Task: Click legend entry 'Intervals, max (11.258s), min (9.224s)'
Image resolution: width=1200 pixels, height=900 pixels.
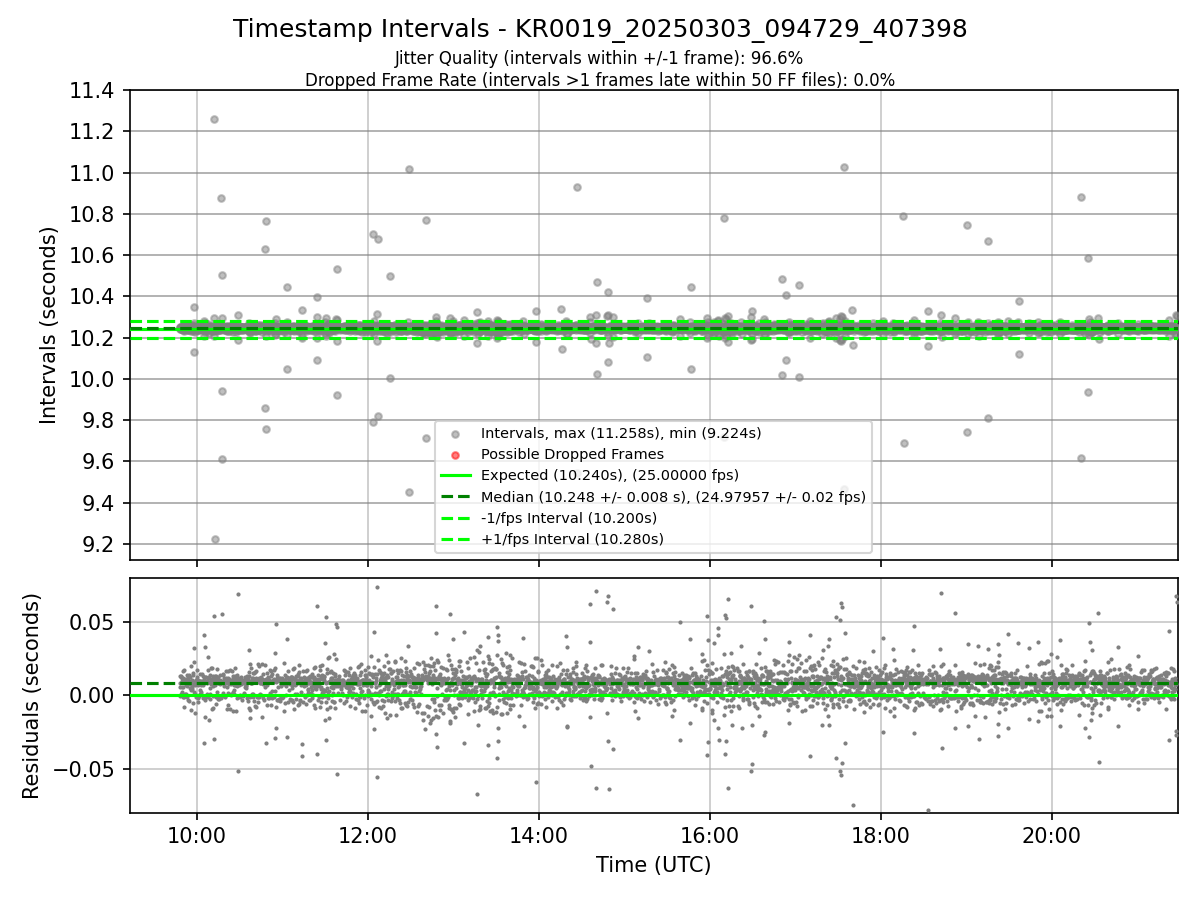Action: (621, 433)
